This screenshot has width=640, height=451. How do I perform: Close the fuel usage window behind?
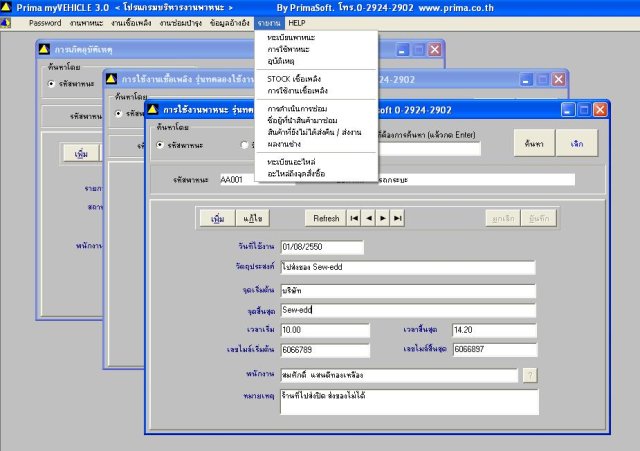558,80
